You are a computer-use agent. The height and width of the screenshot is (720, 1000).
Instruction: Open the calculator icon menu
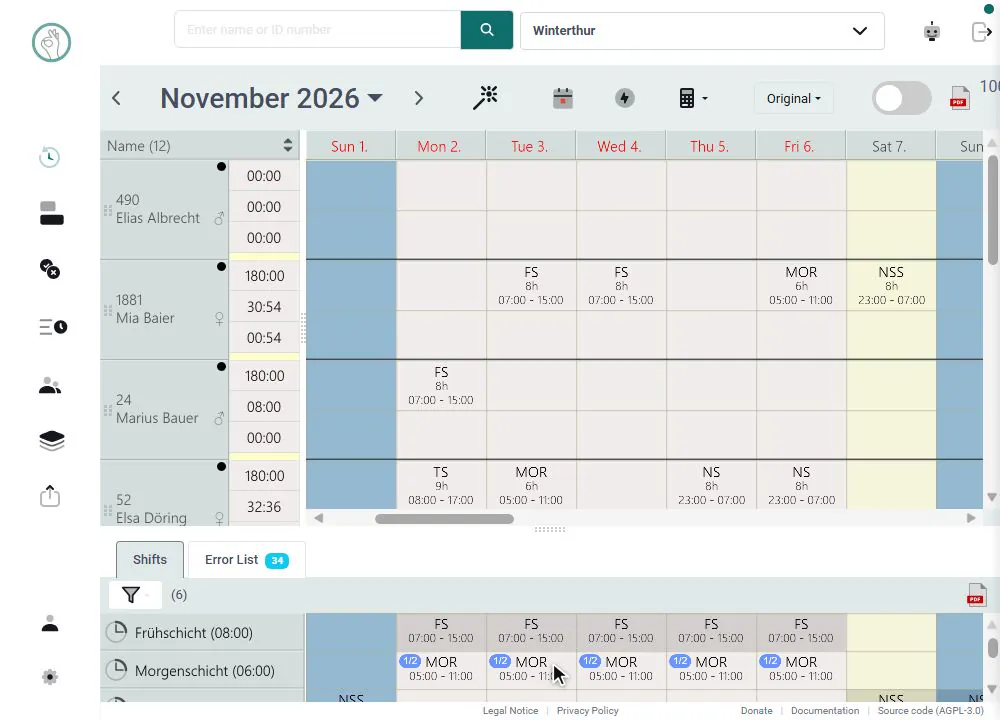(693, 98)
